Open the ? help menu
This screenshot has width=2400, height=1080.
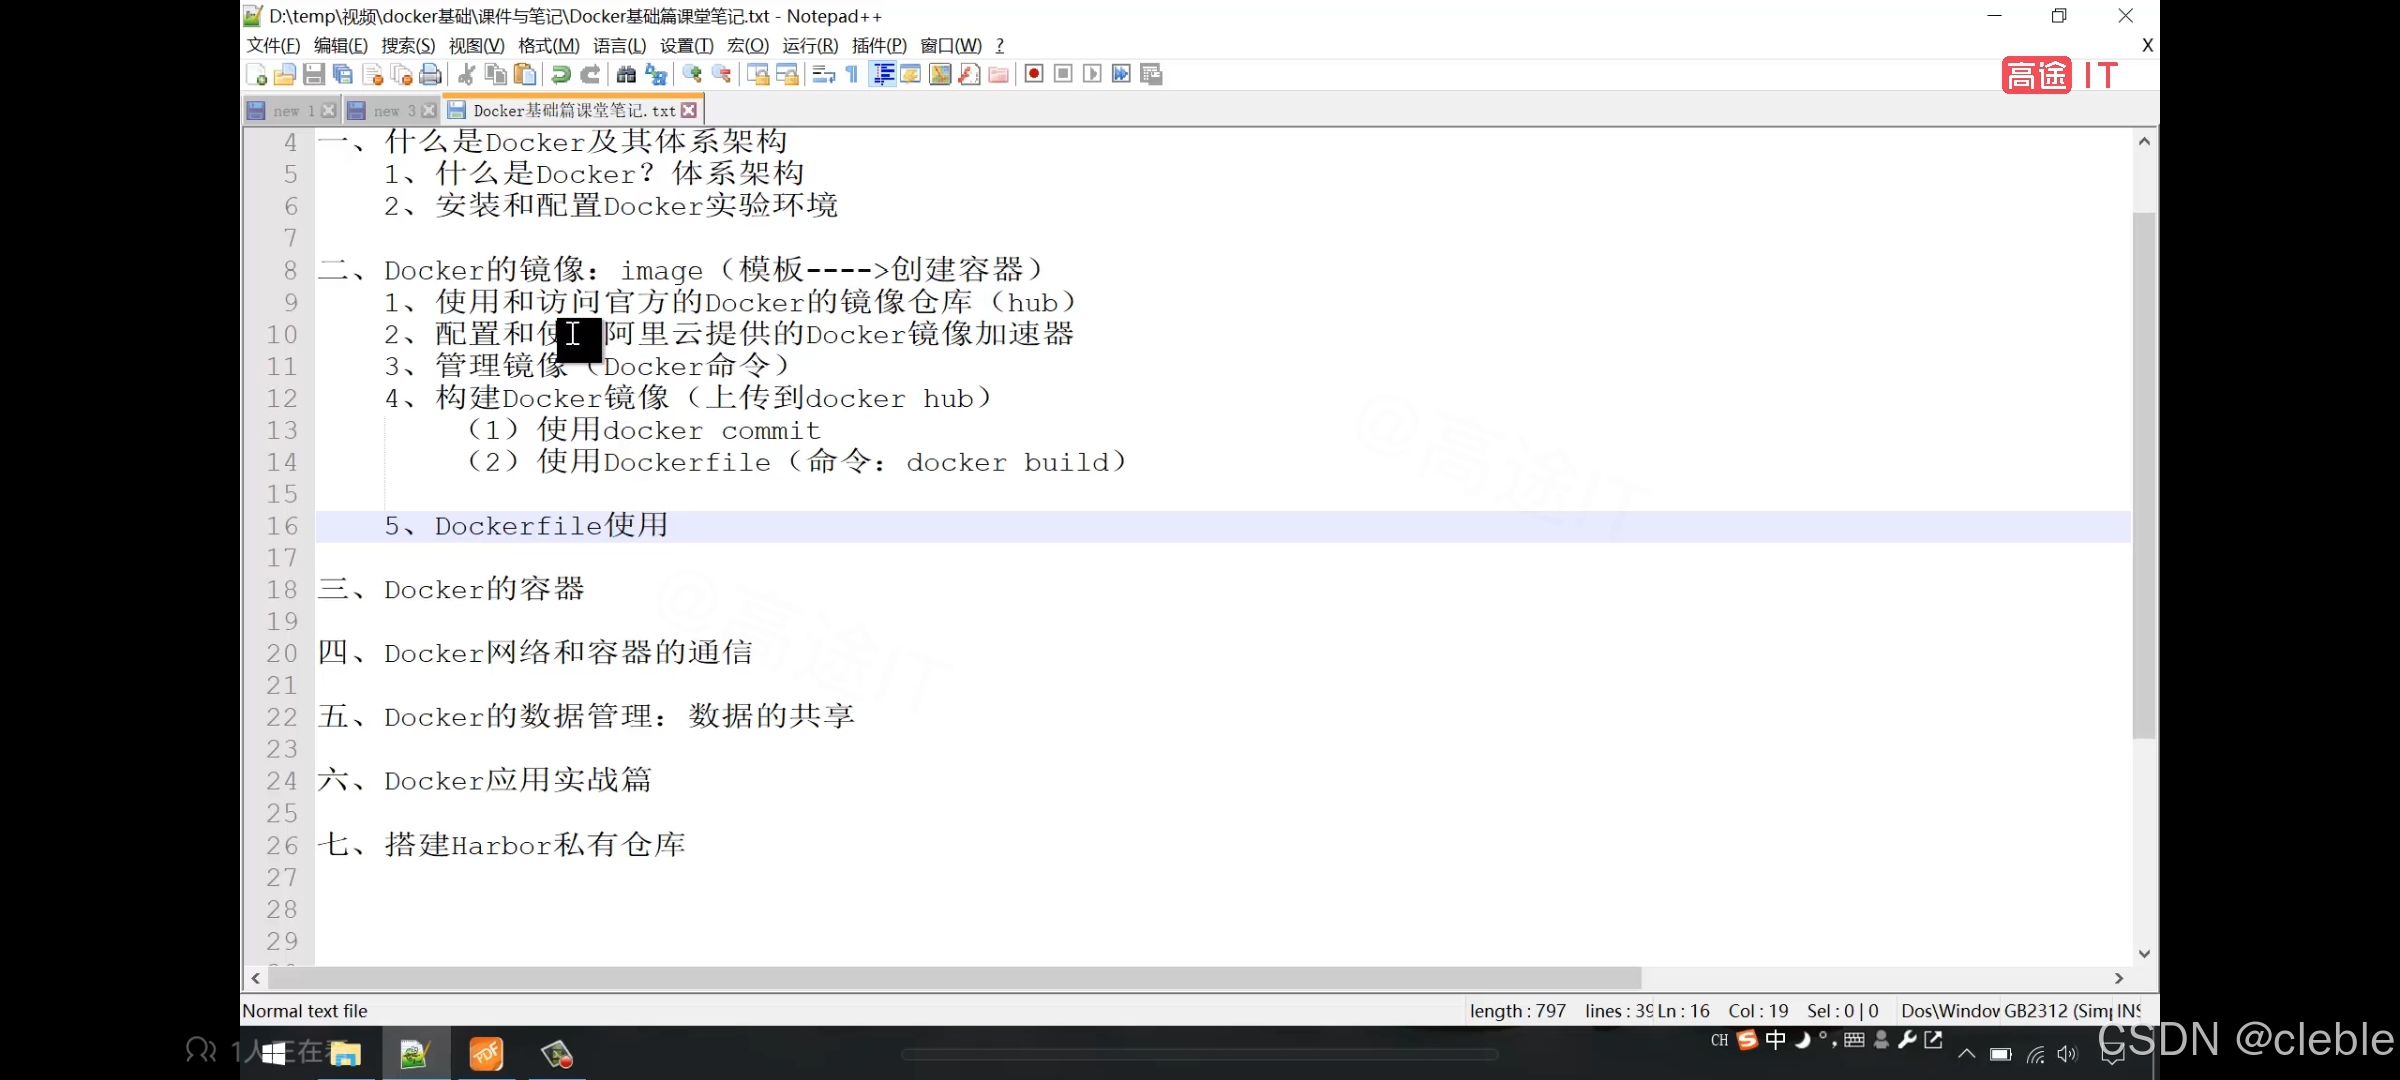point(999,46)
